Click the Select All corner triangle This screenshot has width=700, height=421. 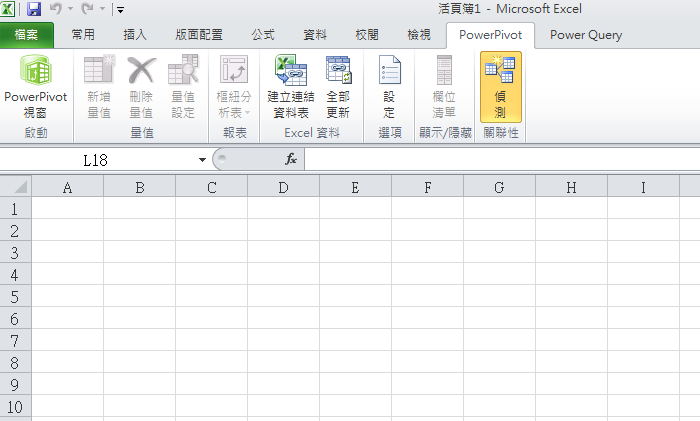click(16, 186)
